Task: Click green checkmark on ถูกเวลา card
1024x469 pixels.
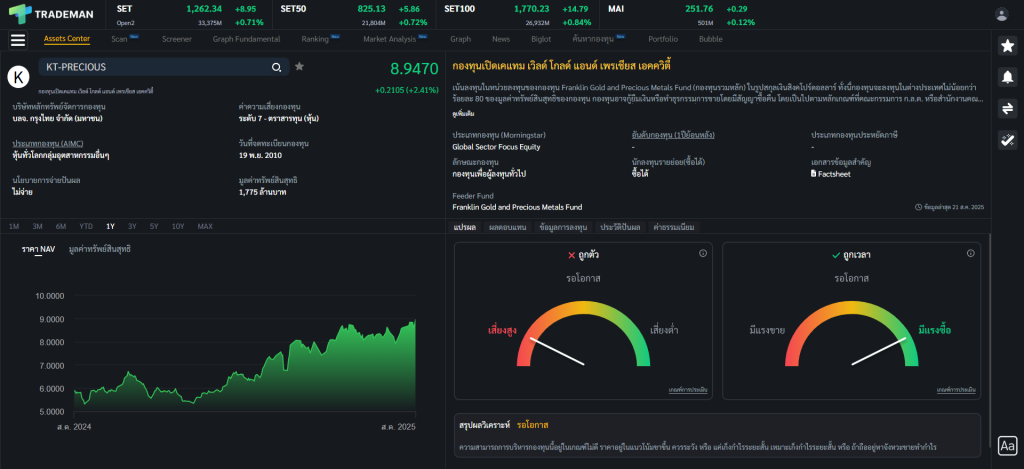Action: coord(836,255)
